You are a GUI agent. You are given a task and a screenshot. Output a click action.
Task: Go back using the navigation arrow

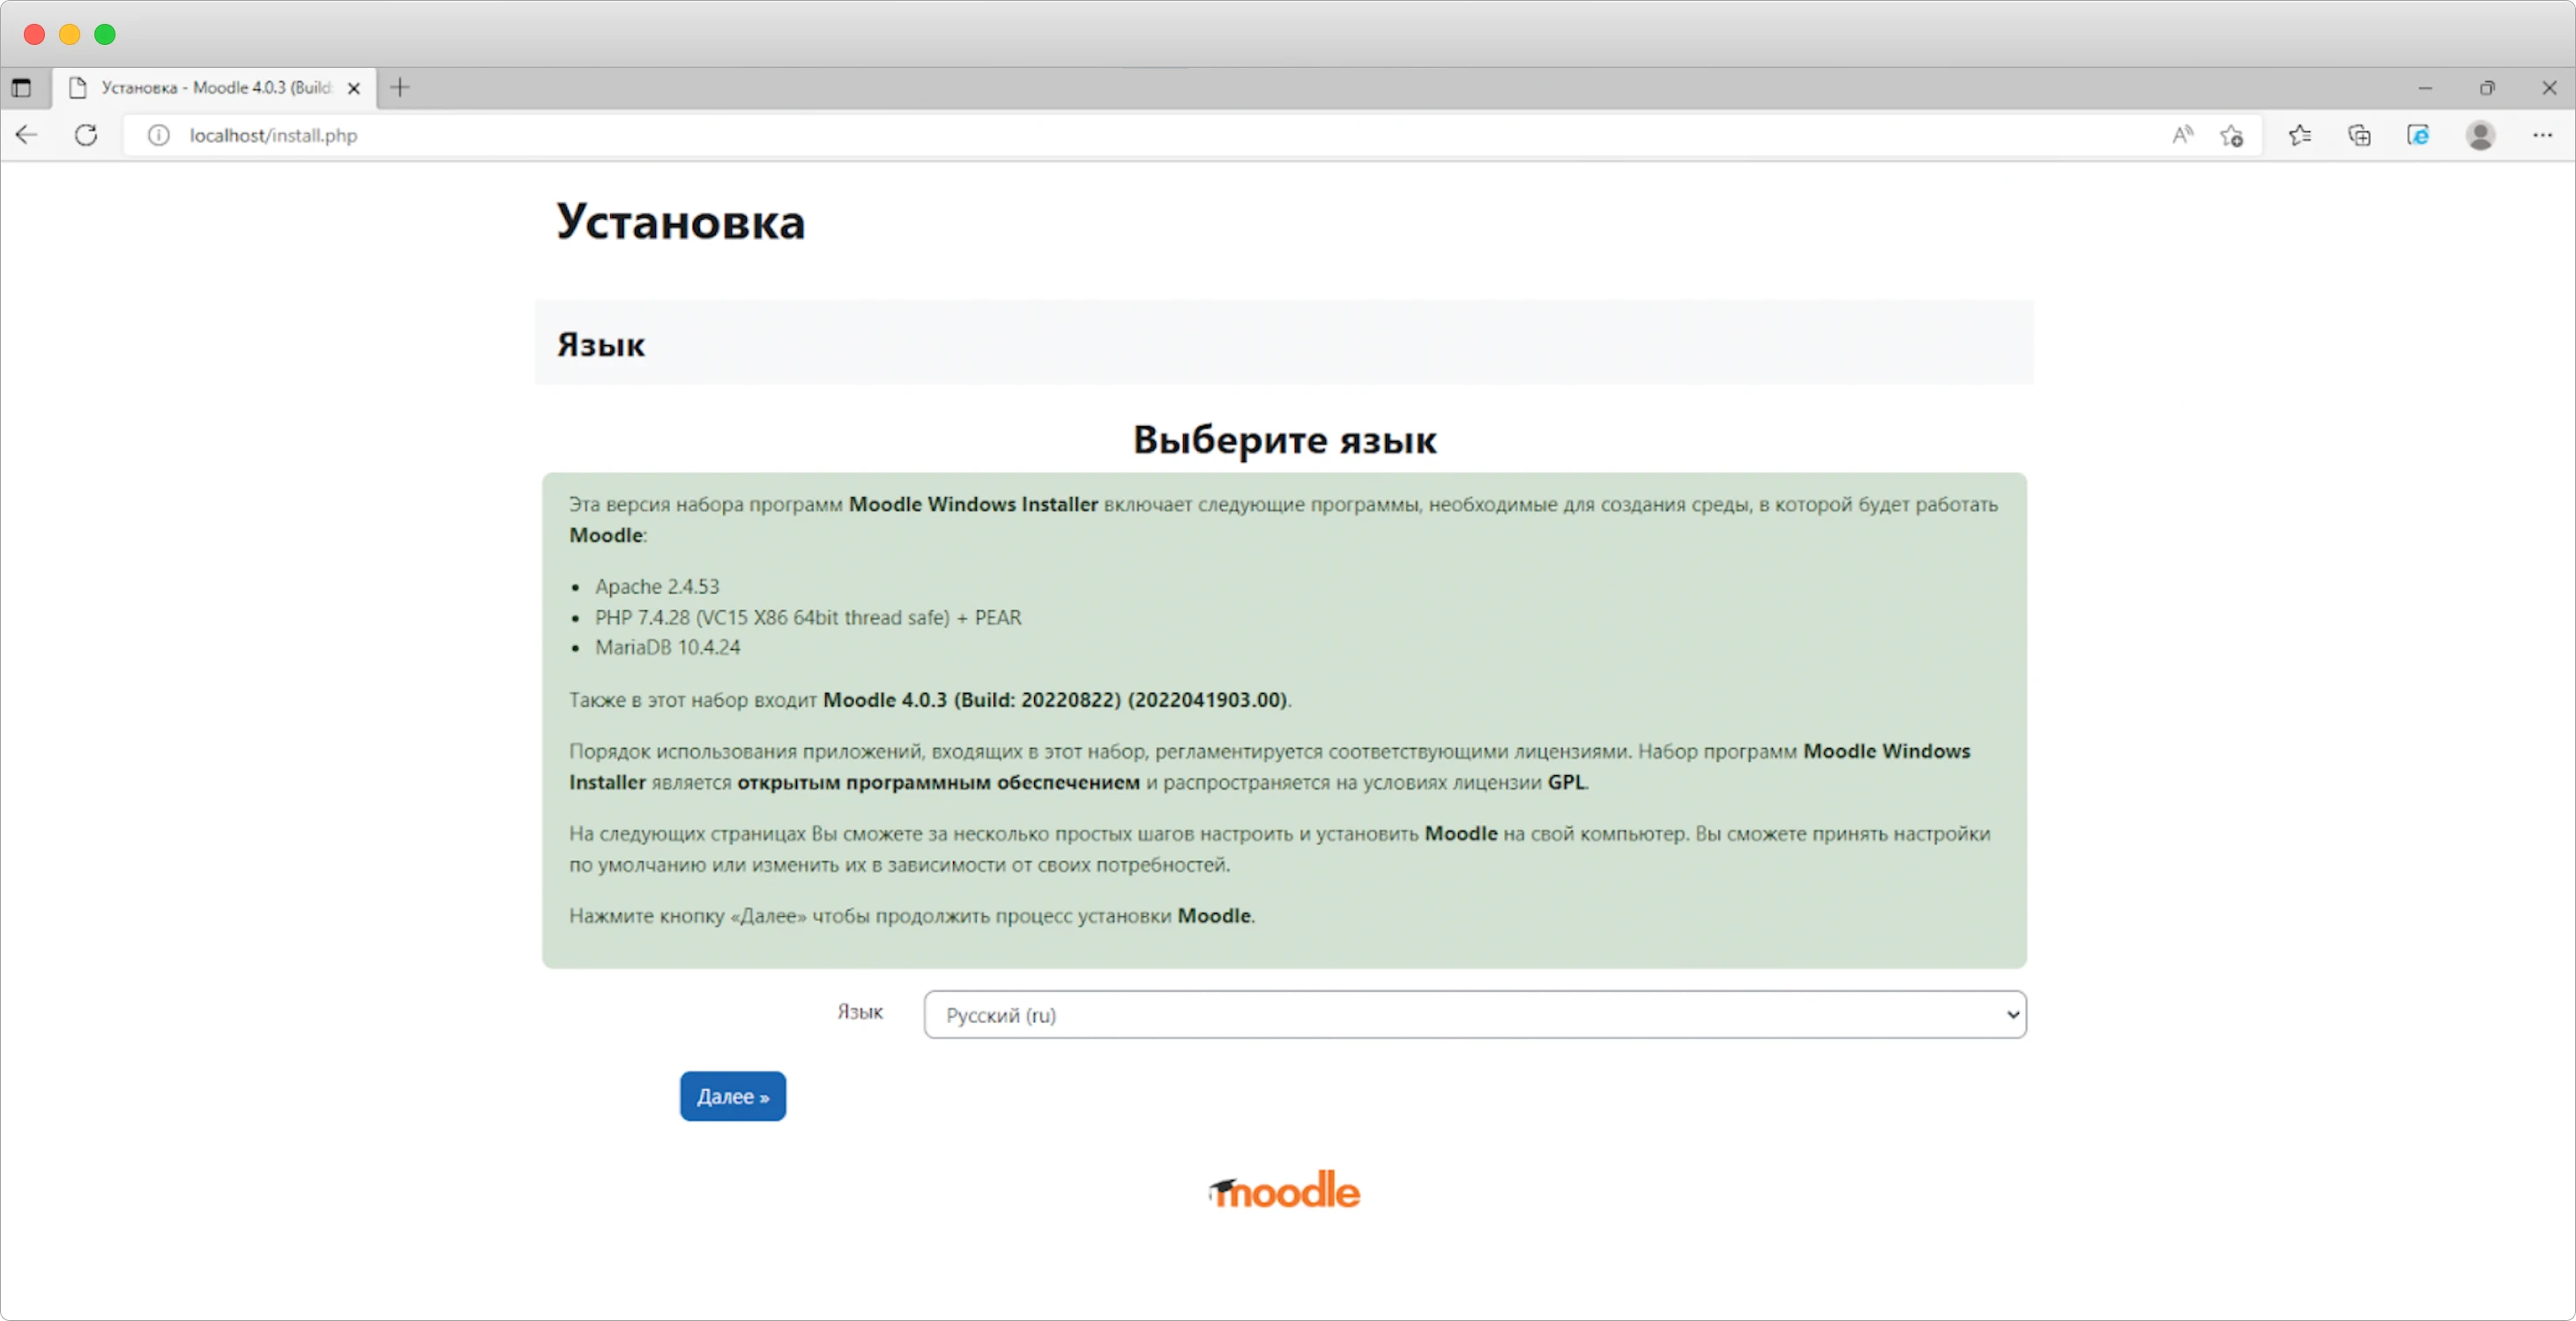pyautogui.click(x=26, y=135)
